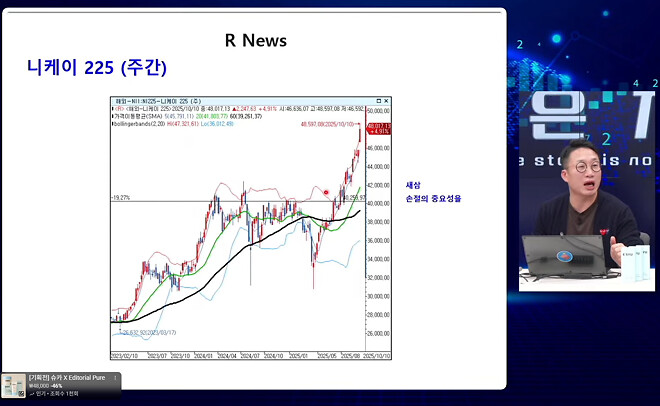Click the chart window title bar text
The height and width of the screenshot is (406, 660).
coord(158,101)
